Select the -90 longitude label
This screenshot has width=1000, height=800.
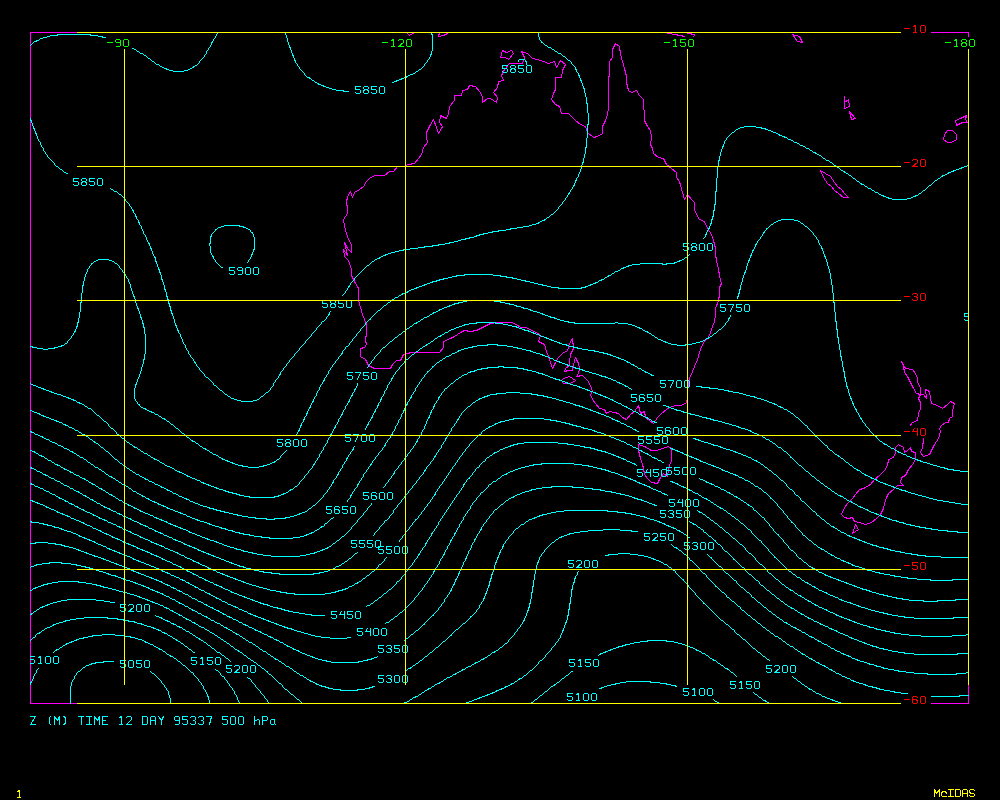click(118, 43)
